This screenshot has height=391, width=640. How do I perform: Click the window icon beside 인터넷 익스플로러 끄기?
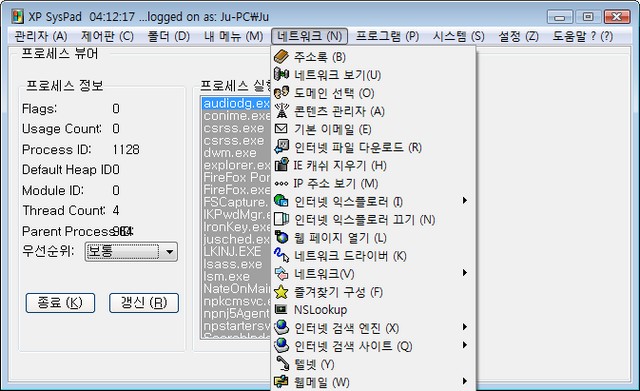[281, 219]
